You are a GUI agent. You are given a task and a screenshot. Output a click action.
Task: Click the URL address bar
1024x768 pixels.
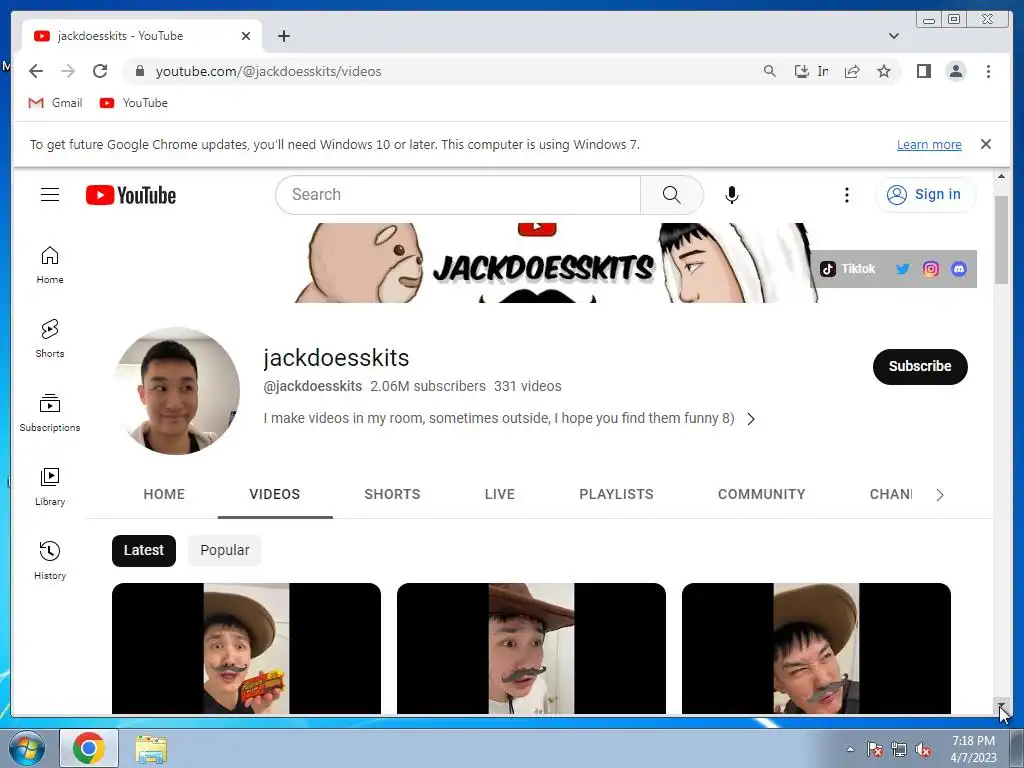(x=451, y=71)
